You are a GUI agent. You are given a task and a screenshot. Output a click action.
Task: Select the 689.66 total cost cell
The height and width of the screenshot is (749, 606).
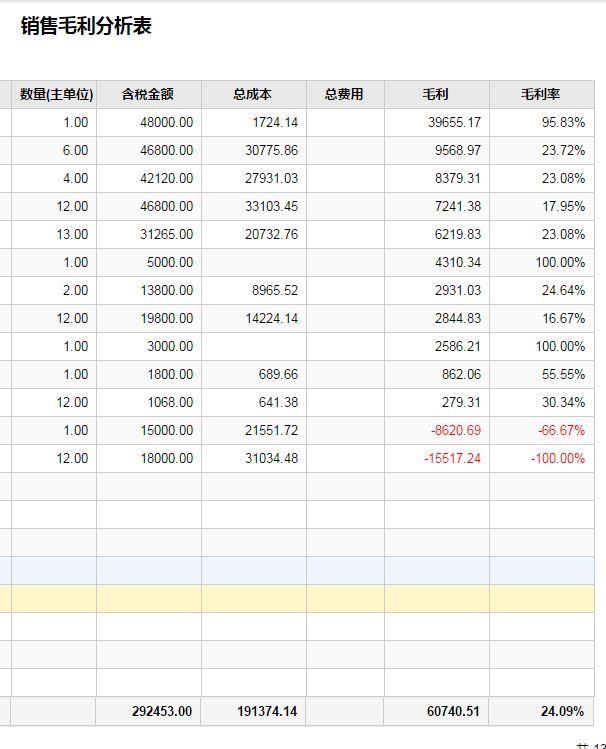point(254,374)
